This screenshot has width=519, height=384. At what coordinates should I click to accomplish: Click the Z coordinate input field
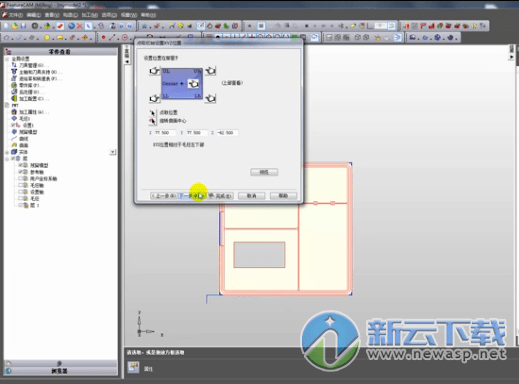(227, 133)
